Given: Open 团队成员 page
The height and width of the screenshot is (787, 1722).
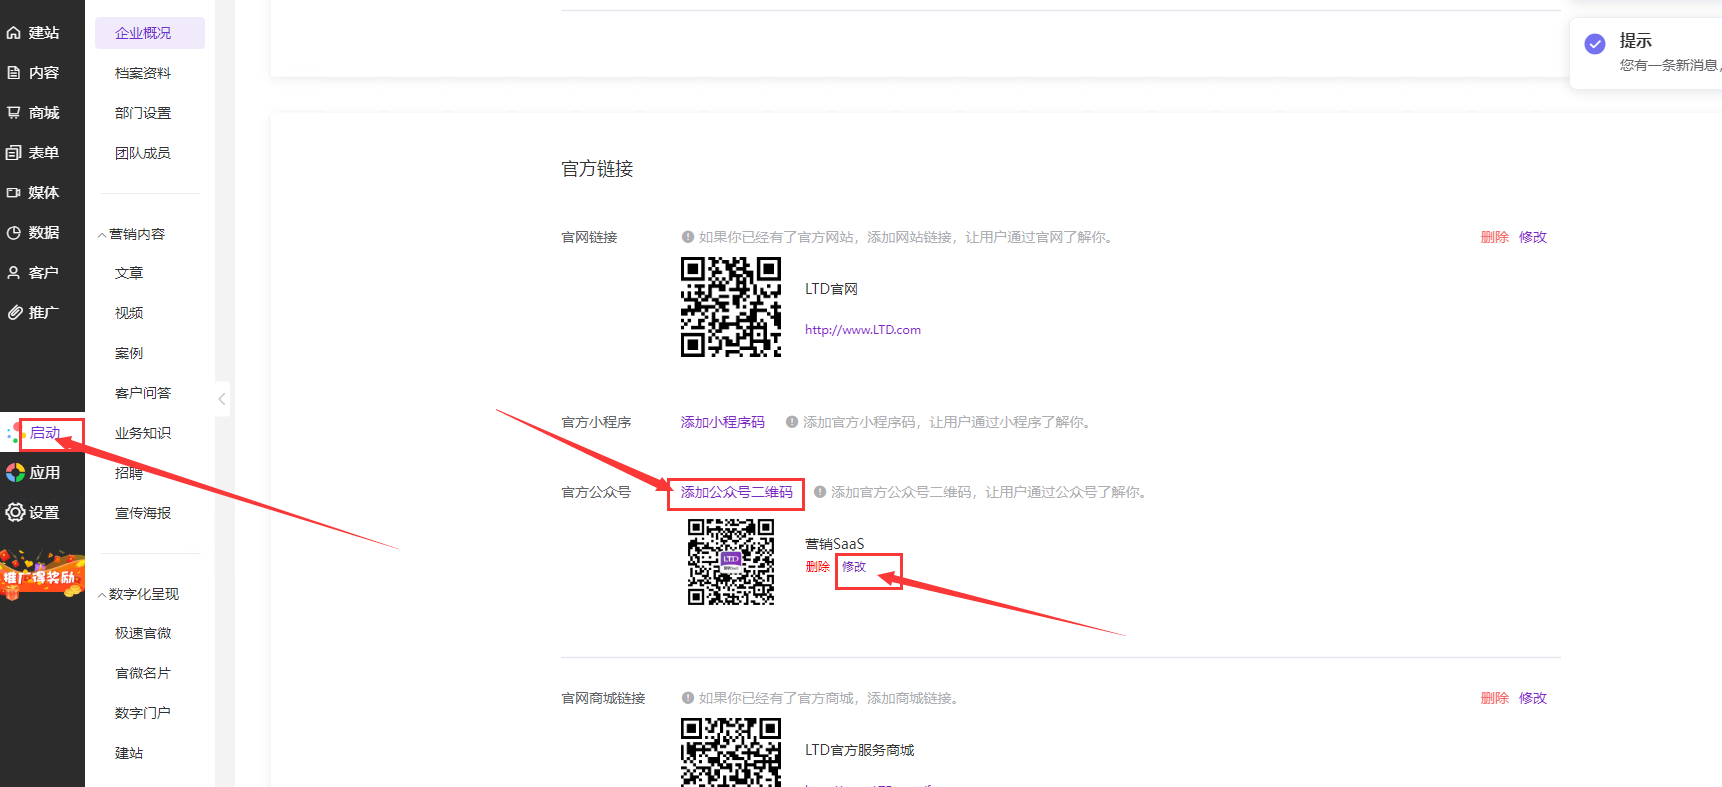Looking at the screenshot, I should [143, 153].
